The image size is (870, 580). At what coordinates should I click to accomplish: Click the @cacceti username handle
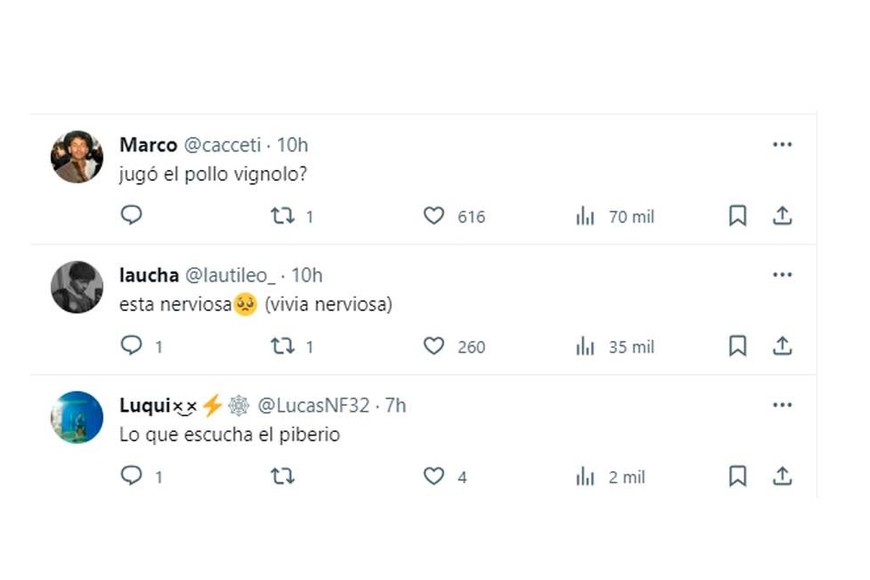point(223,145)
